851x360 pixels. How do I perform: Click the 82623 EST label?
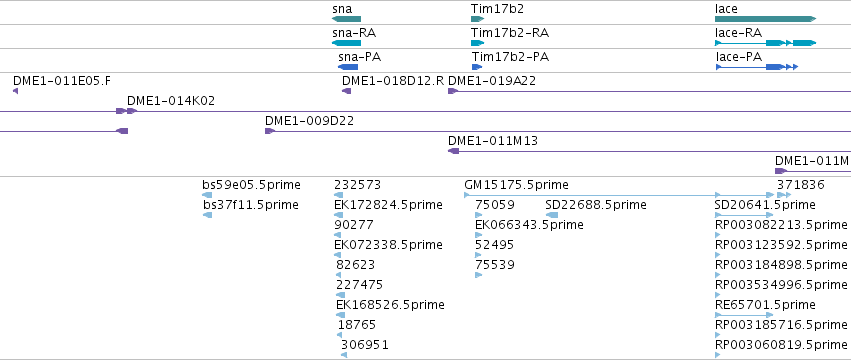[355, 265]
